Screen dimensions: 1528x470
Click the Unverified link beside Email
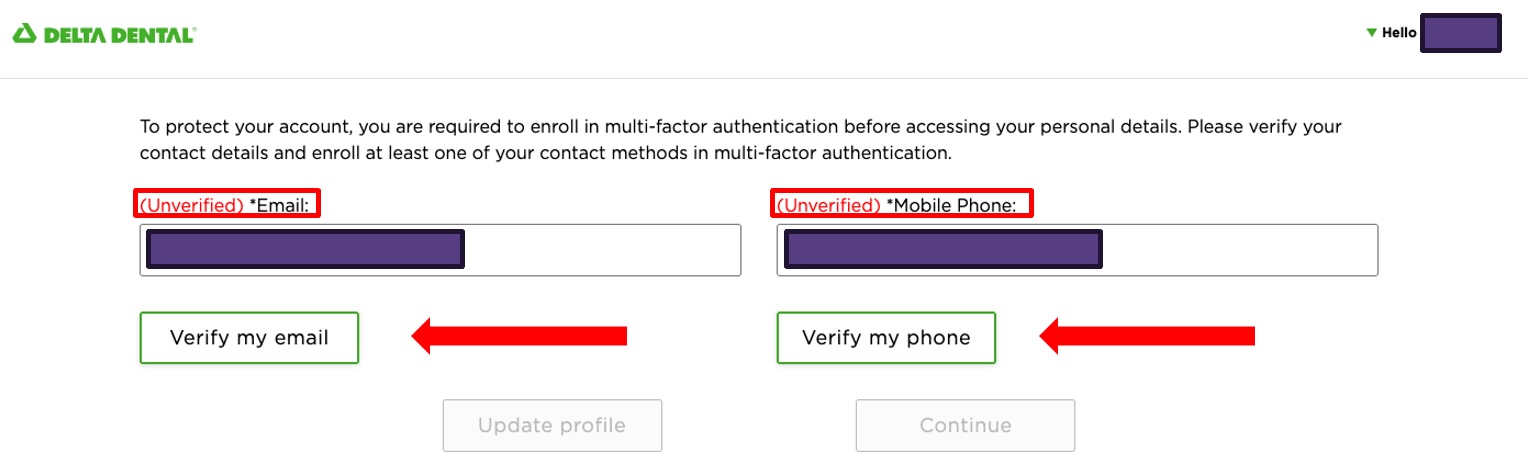pyautogui.click(x=191, y=205)
